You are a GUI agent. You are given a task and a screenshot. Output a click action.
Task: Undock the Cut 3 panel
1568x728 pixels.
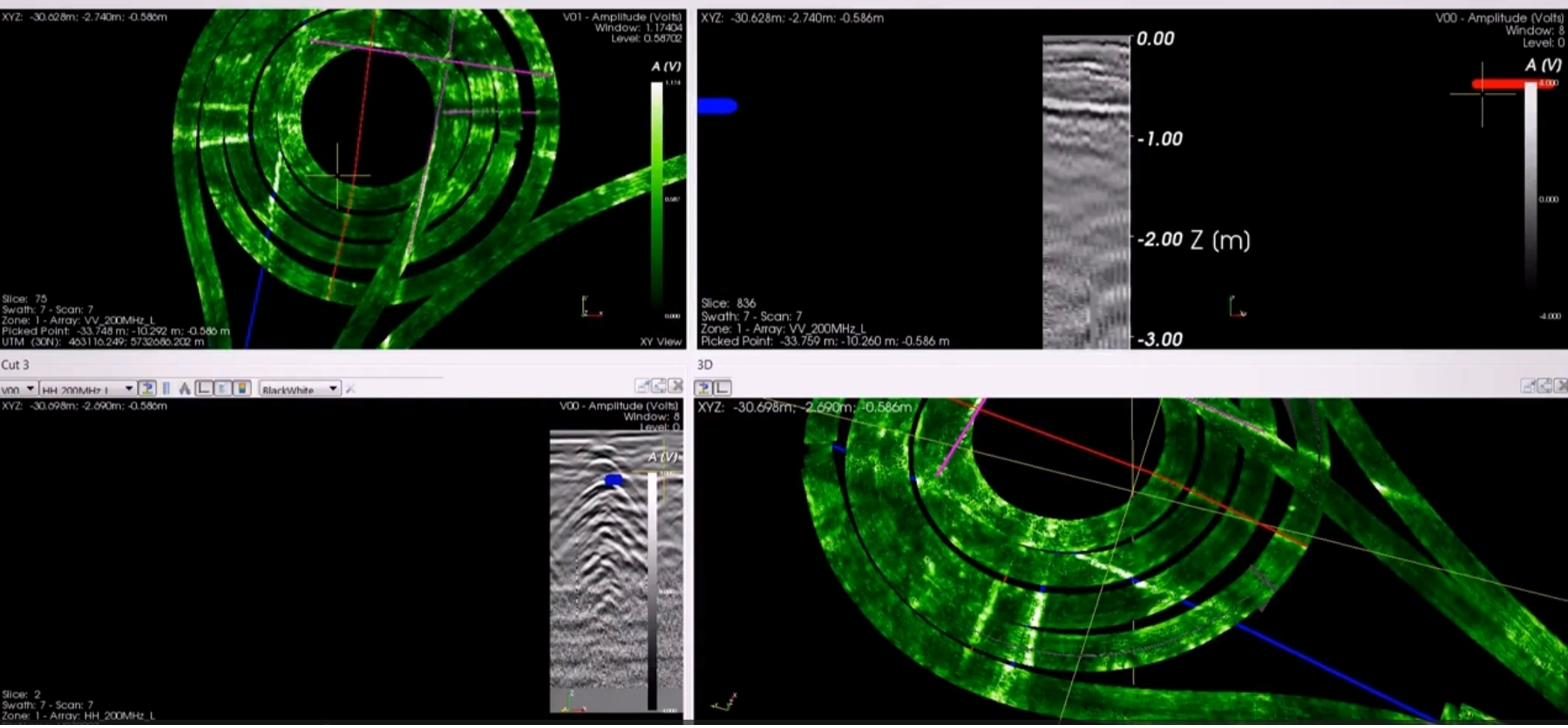[643, 385]
